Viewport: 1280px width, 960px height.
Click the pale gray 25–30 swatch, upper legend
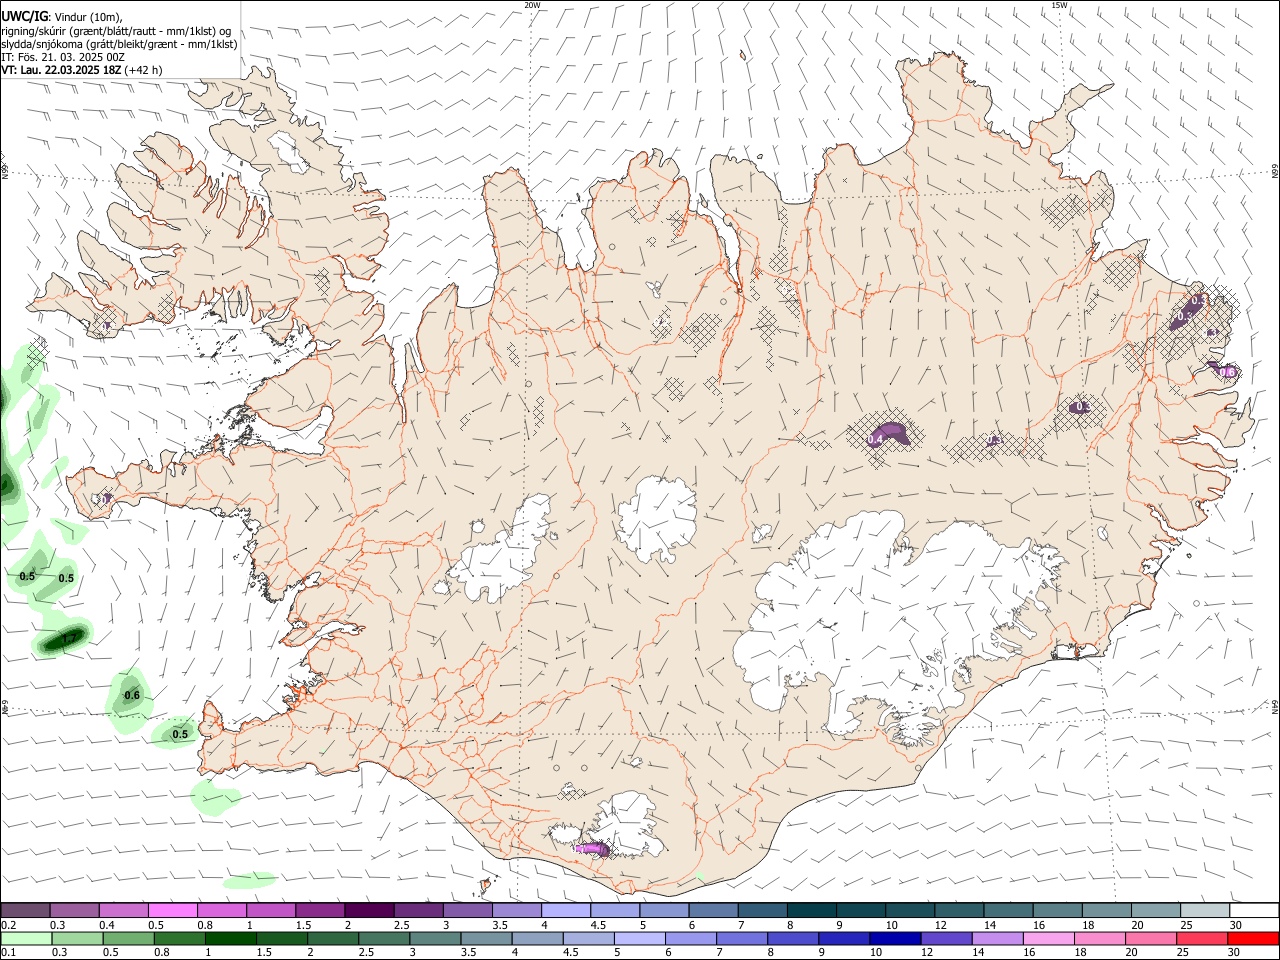point(1206,911)
